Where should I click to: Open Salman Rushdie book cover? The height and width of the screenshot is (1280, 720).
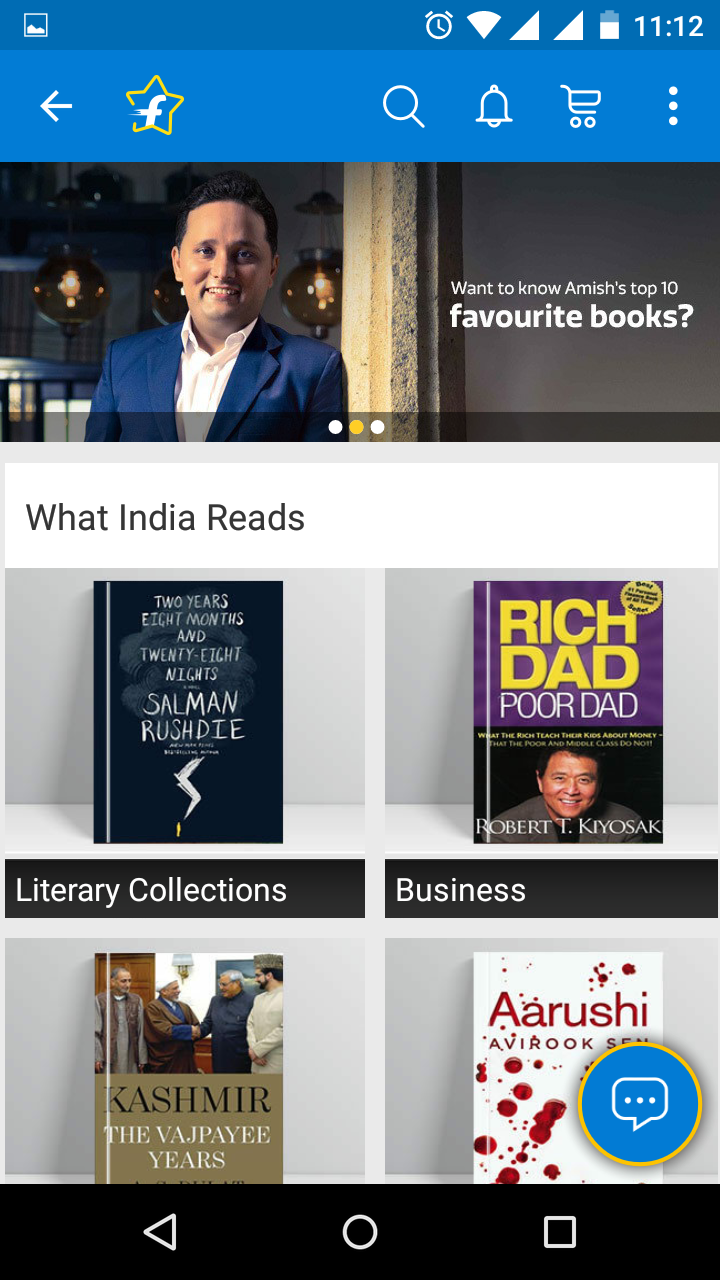[x=188, y=712]
